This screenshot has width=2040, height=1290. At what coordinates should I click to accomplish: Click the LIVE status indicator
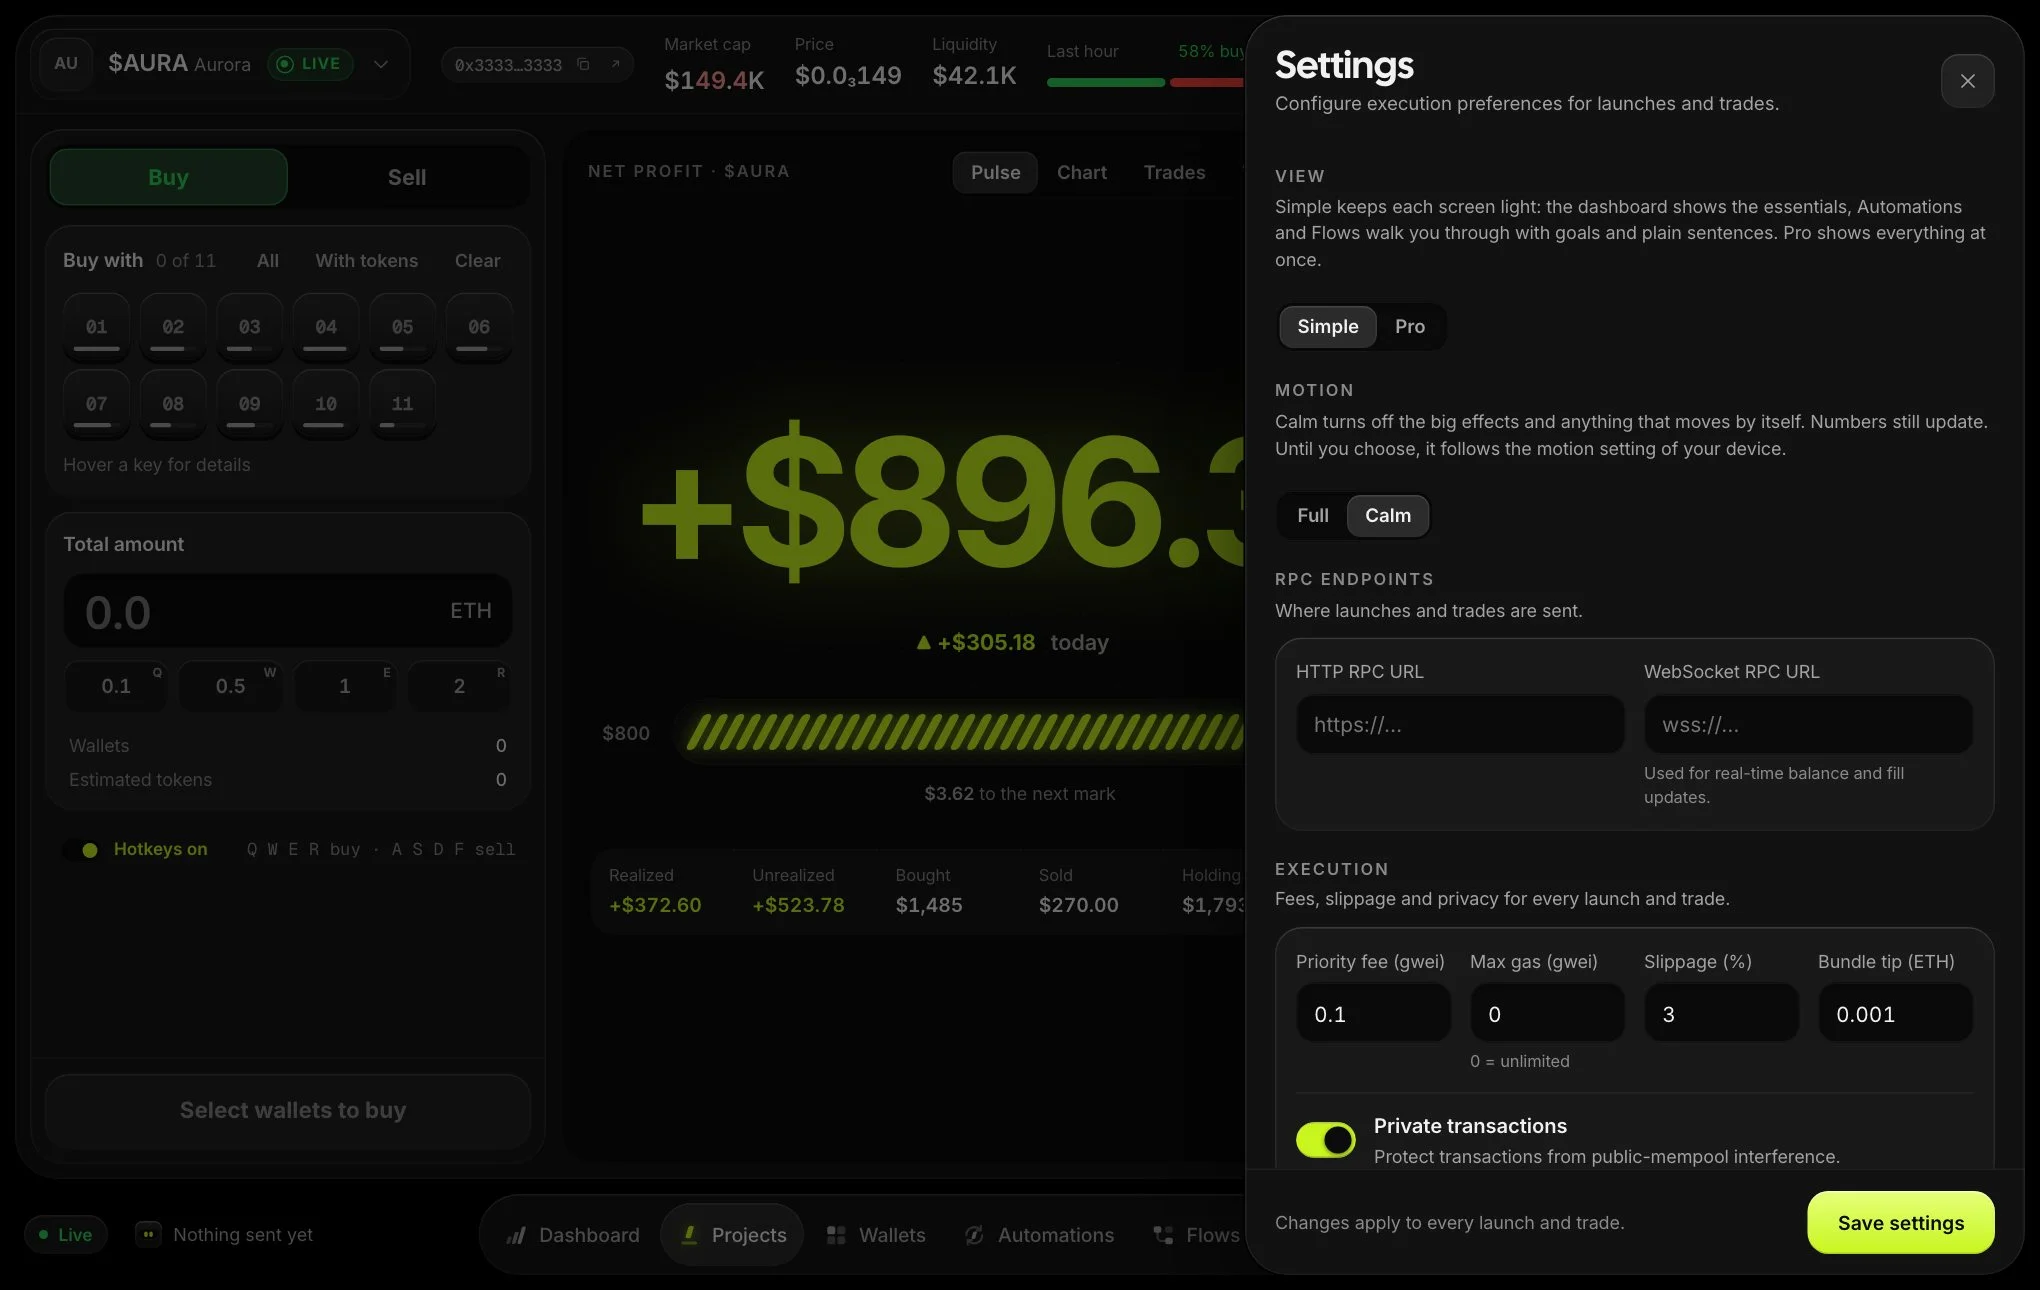tap(310, 64)
